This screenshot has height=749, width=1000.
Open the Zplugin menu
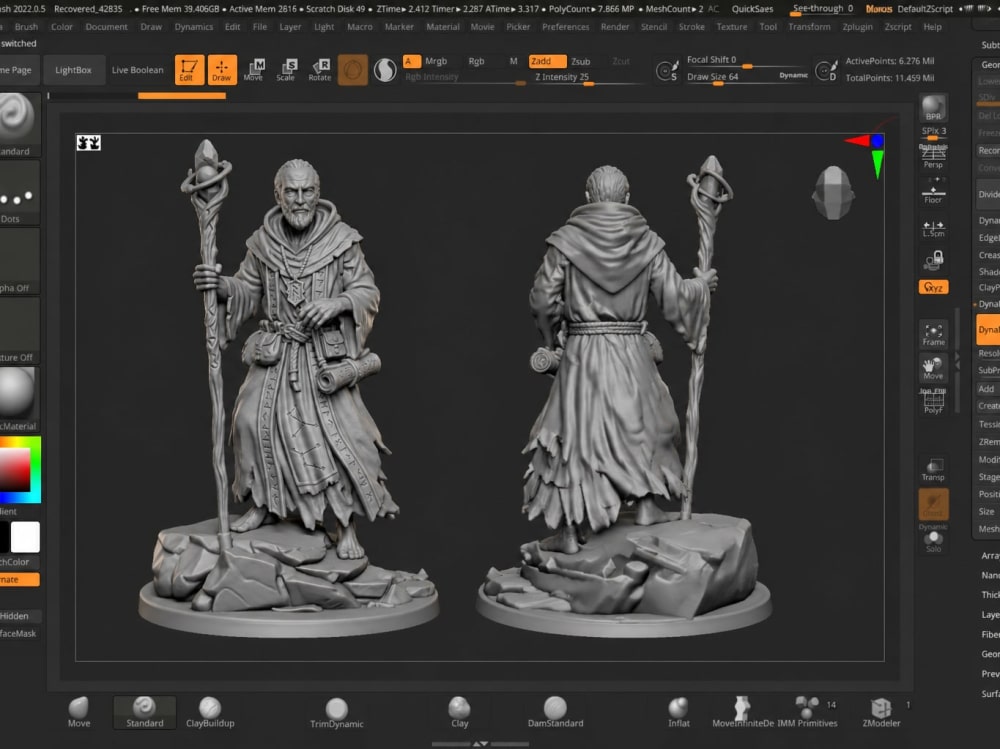(x=857, y=27)
